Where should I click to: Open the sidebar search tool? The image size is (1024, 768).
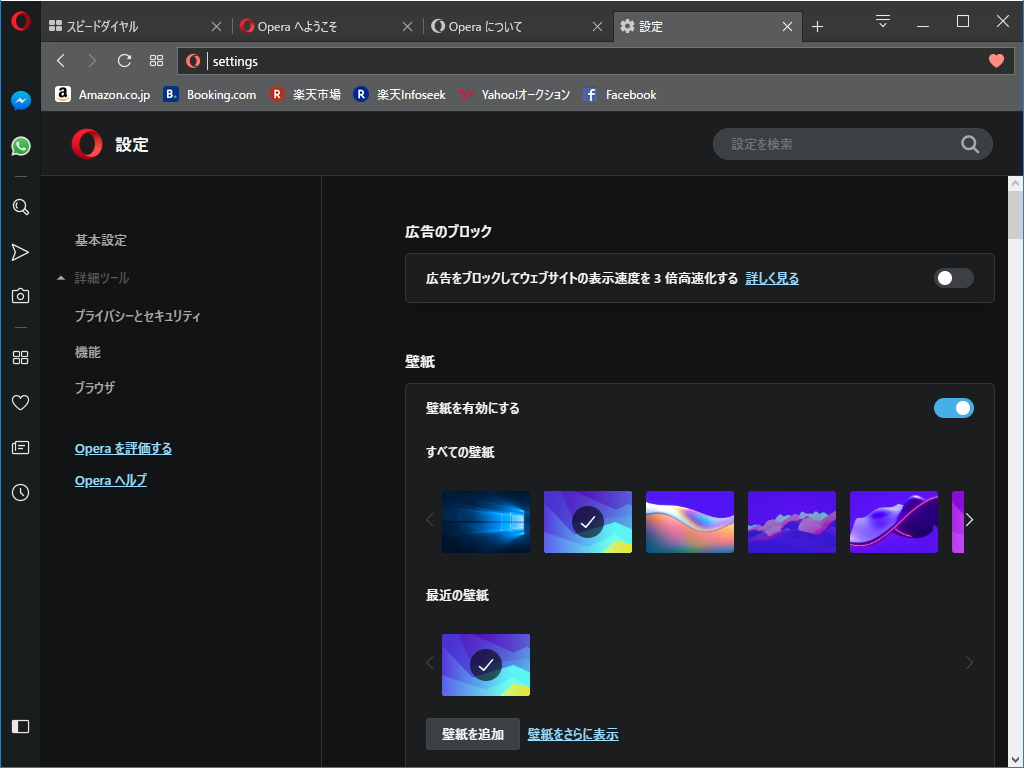click(x=20, y=207)
